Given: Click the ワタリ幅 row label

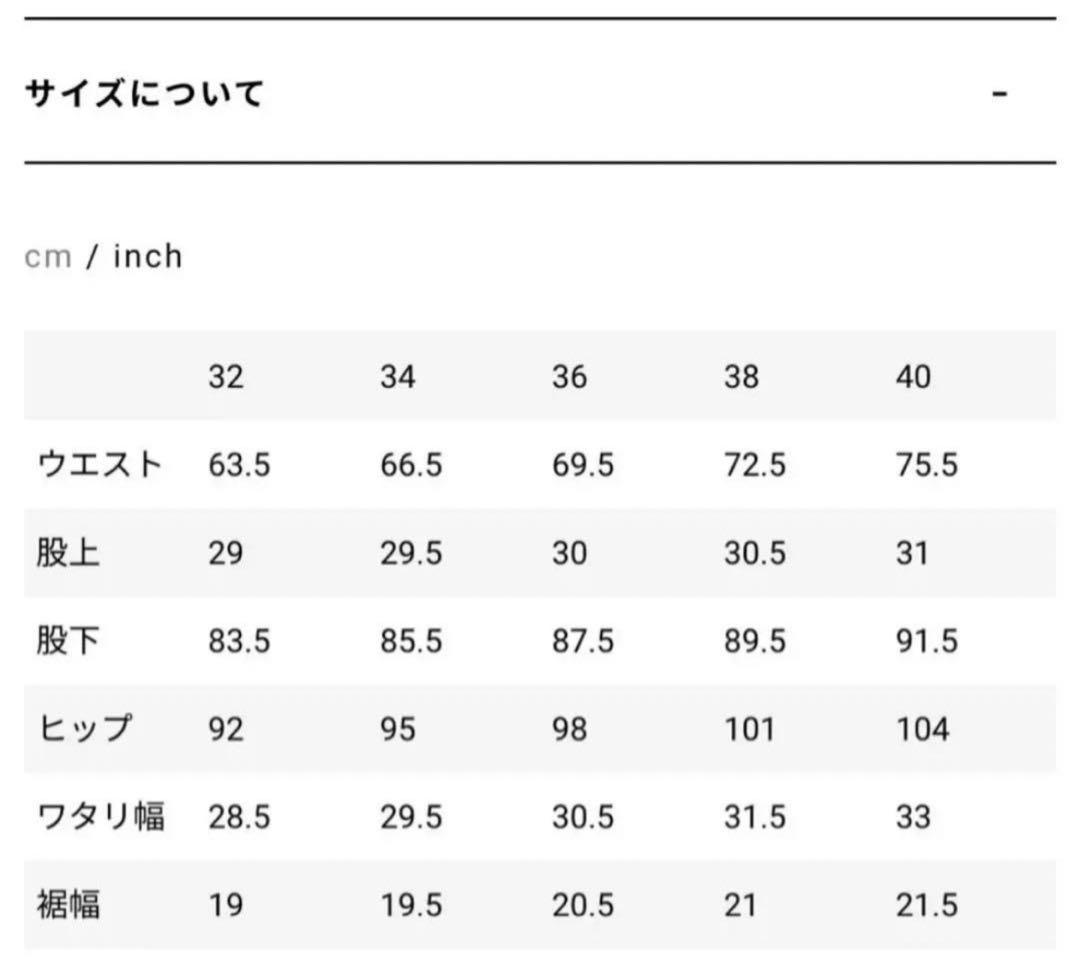Looking at the screenshot, I should (101, 816).
